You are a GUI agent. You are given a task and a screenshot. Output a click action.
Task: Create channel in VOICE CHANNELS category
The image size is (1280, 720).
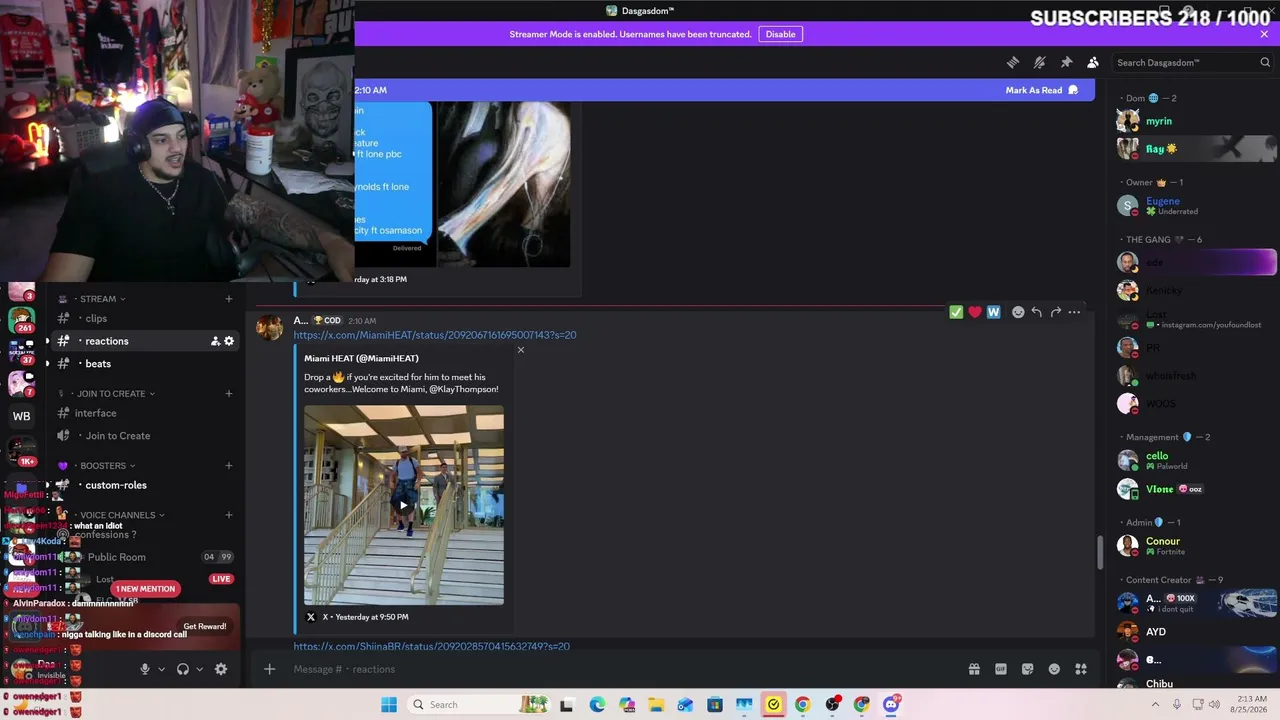pyautogui.click(x=228, y=515)
